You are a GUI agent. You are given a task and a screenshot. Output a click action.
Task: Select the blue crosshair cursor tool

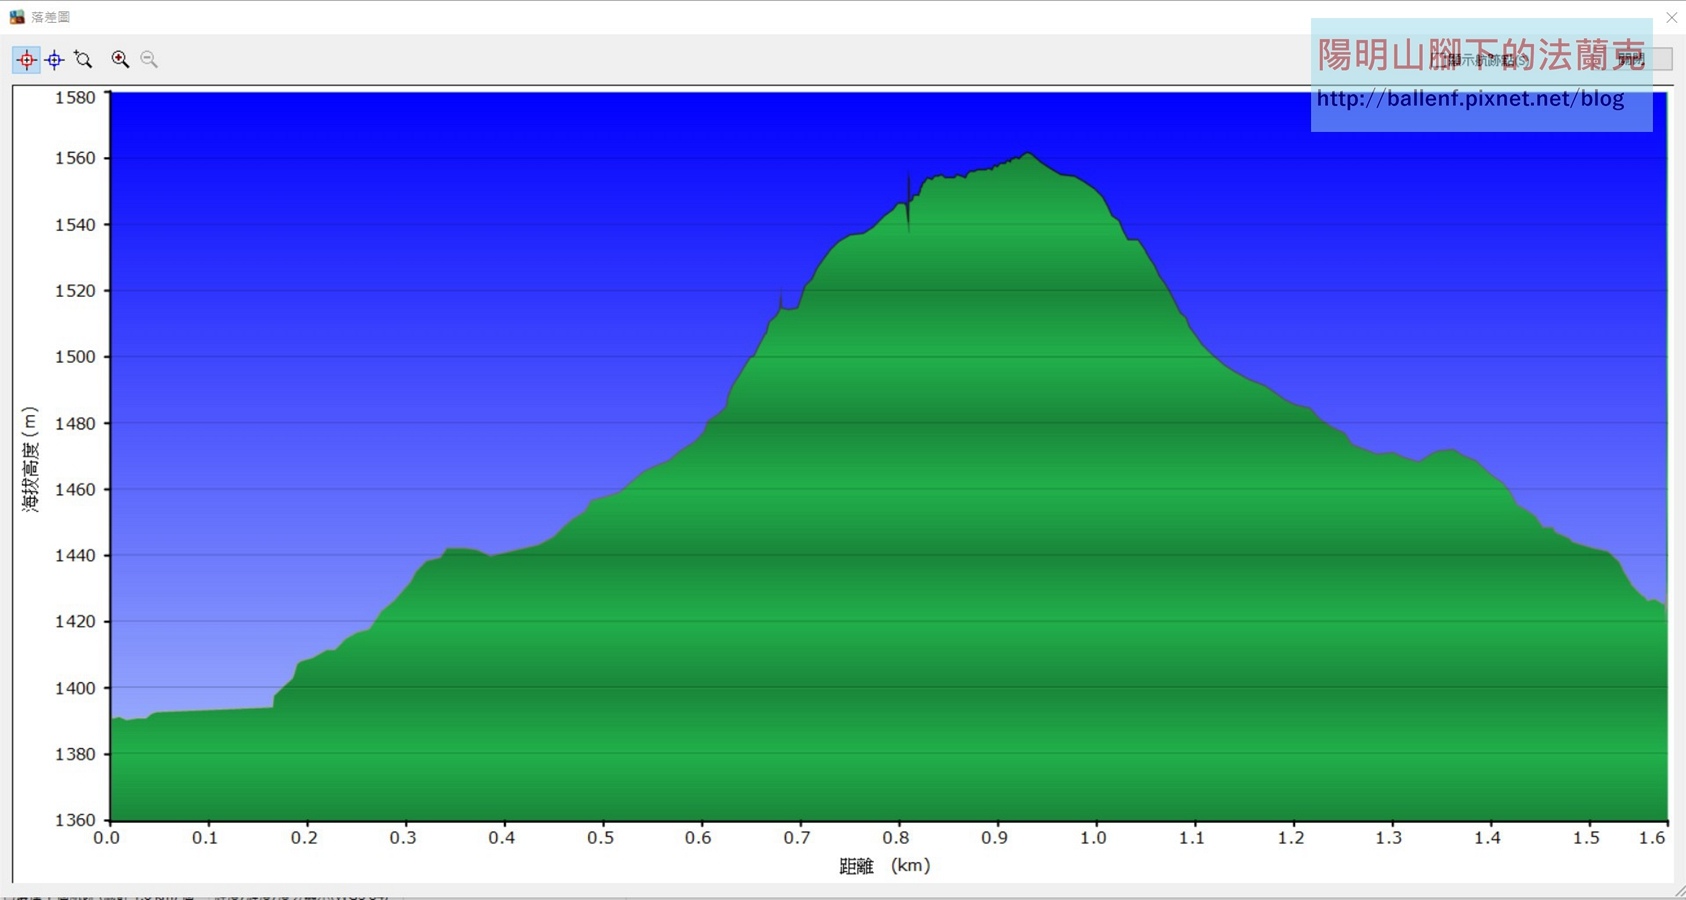(x=55, y=60)
